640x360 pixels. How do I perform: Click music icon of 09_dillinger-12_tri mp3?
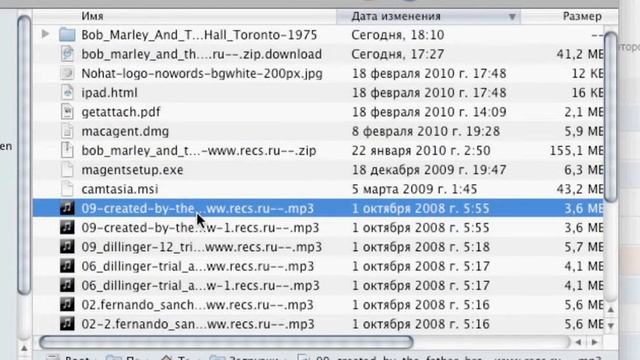[x=67, y=247]
